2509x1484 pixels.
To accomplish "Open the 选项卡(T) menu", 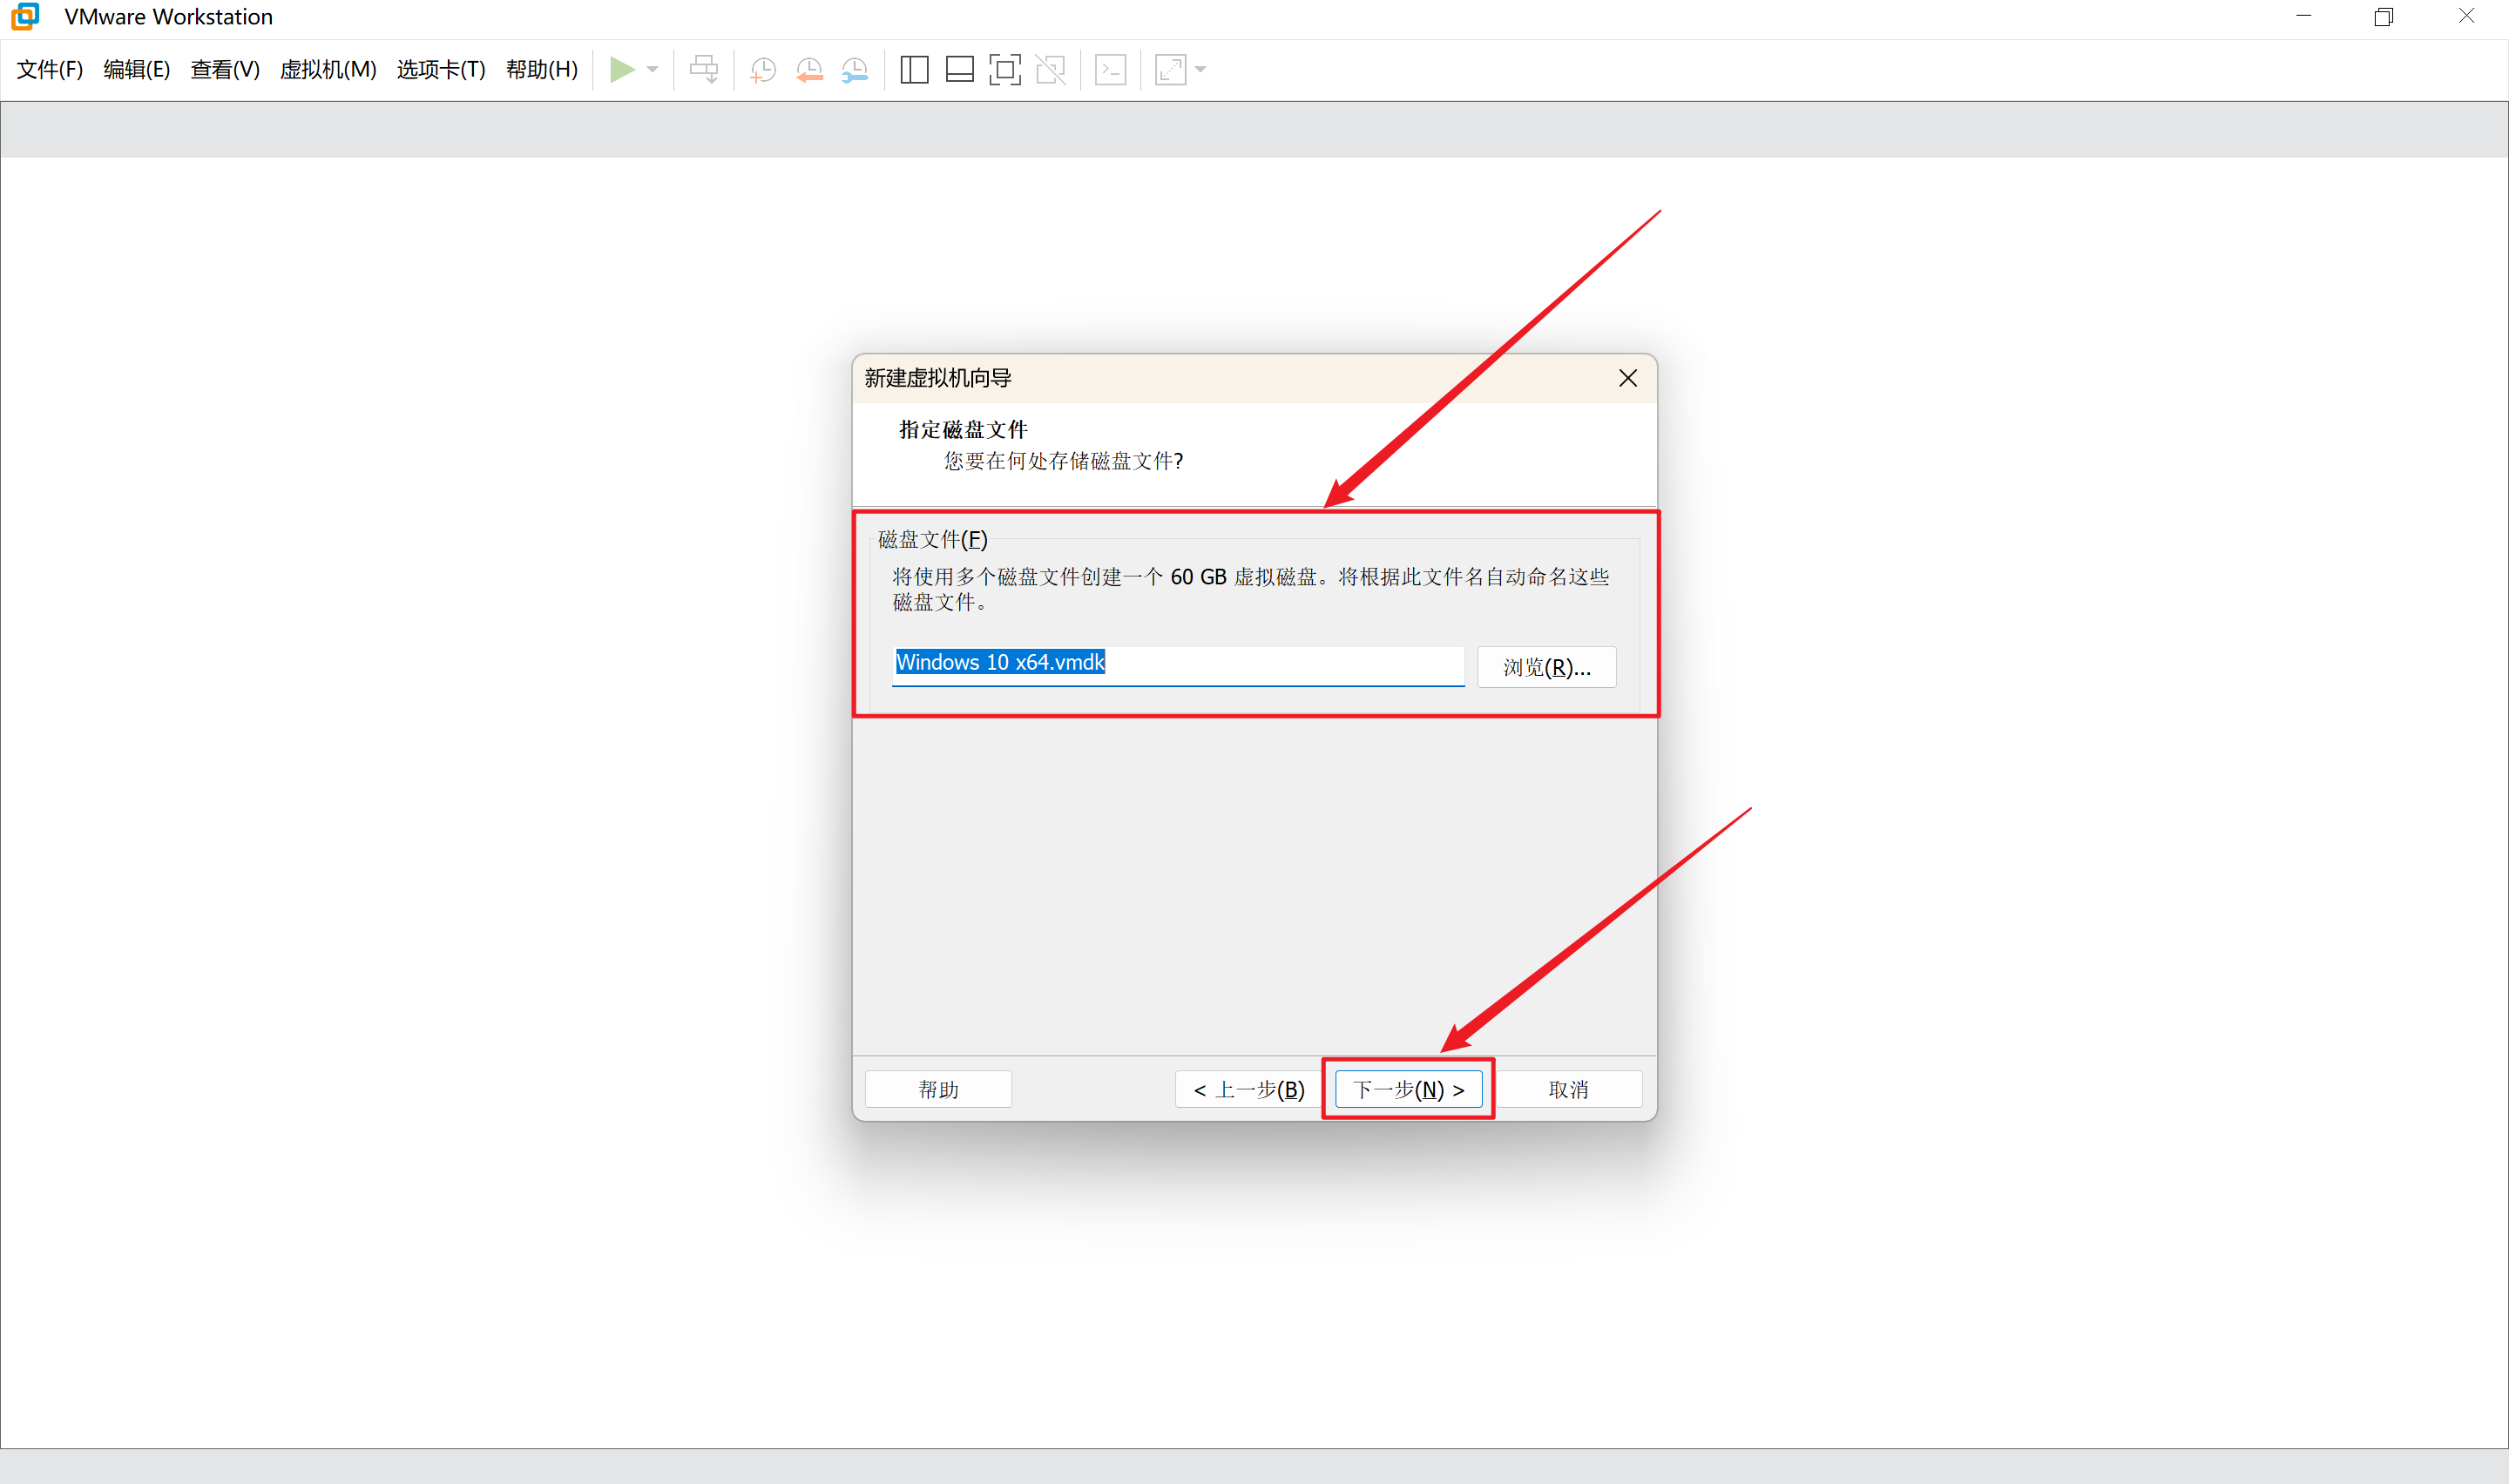I will pos(441,69).
